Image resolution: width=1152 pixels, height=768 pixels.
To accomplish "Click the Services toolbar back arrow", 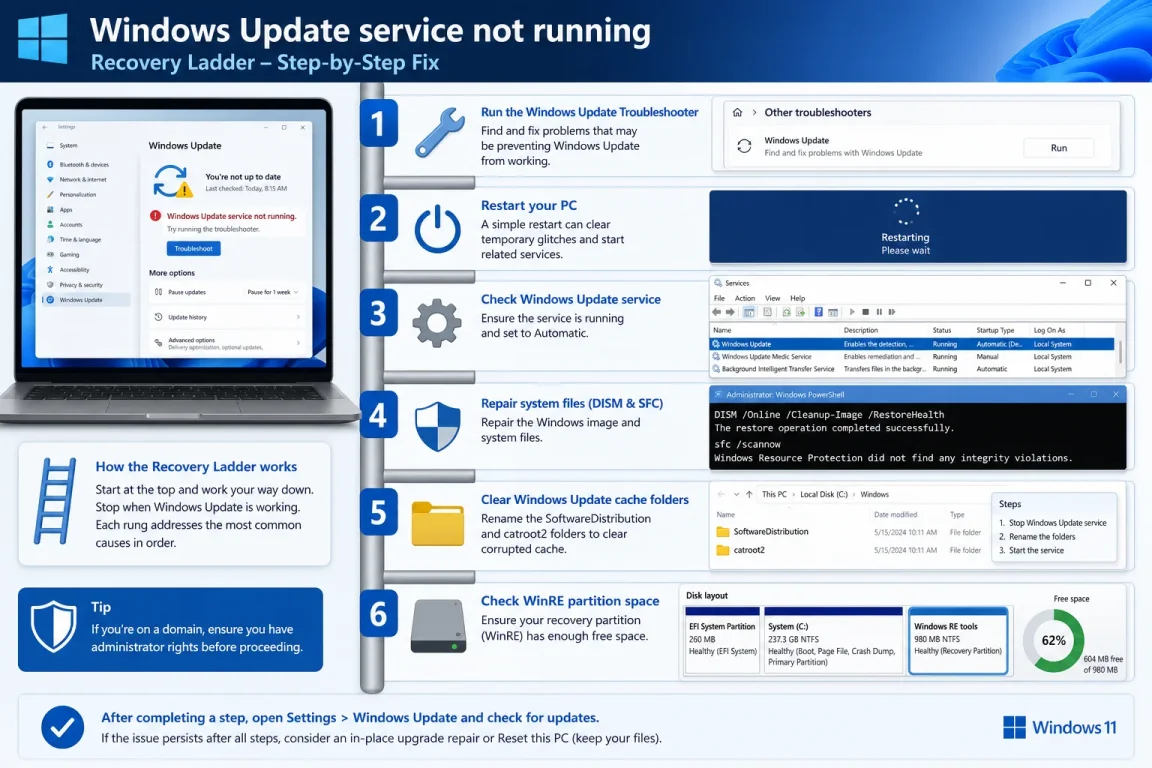I will click(716, 312).
